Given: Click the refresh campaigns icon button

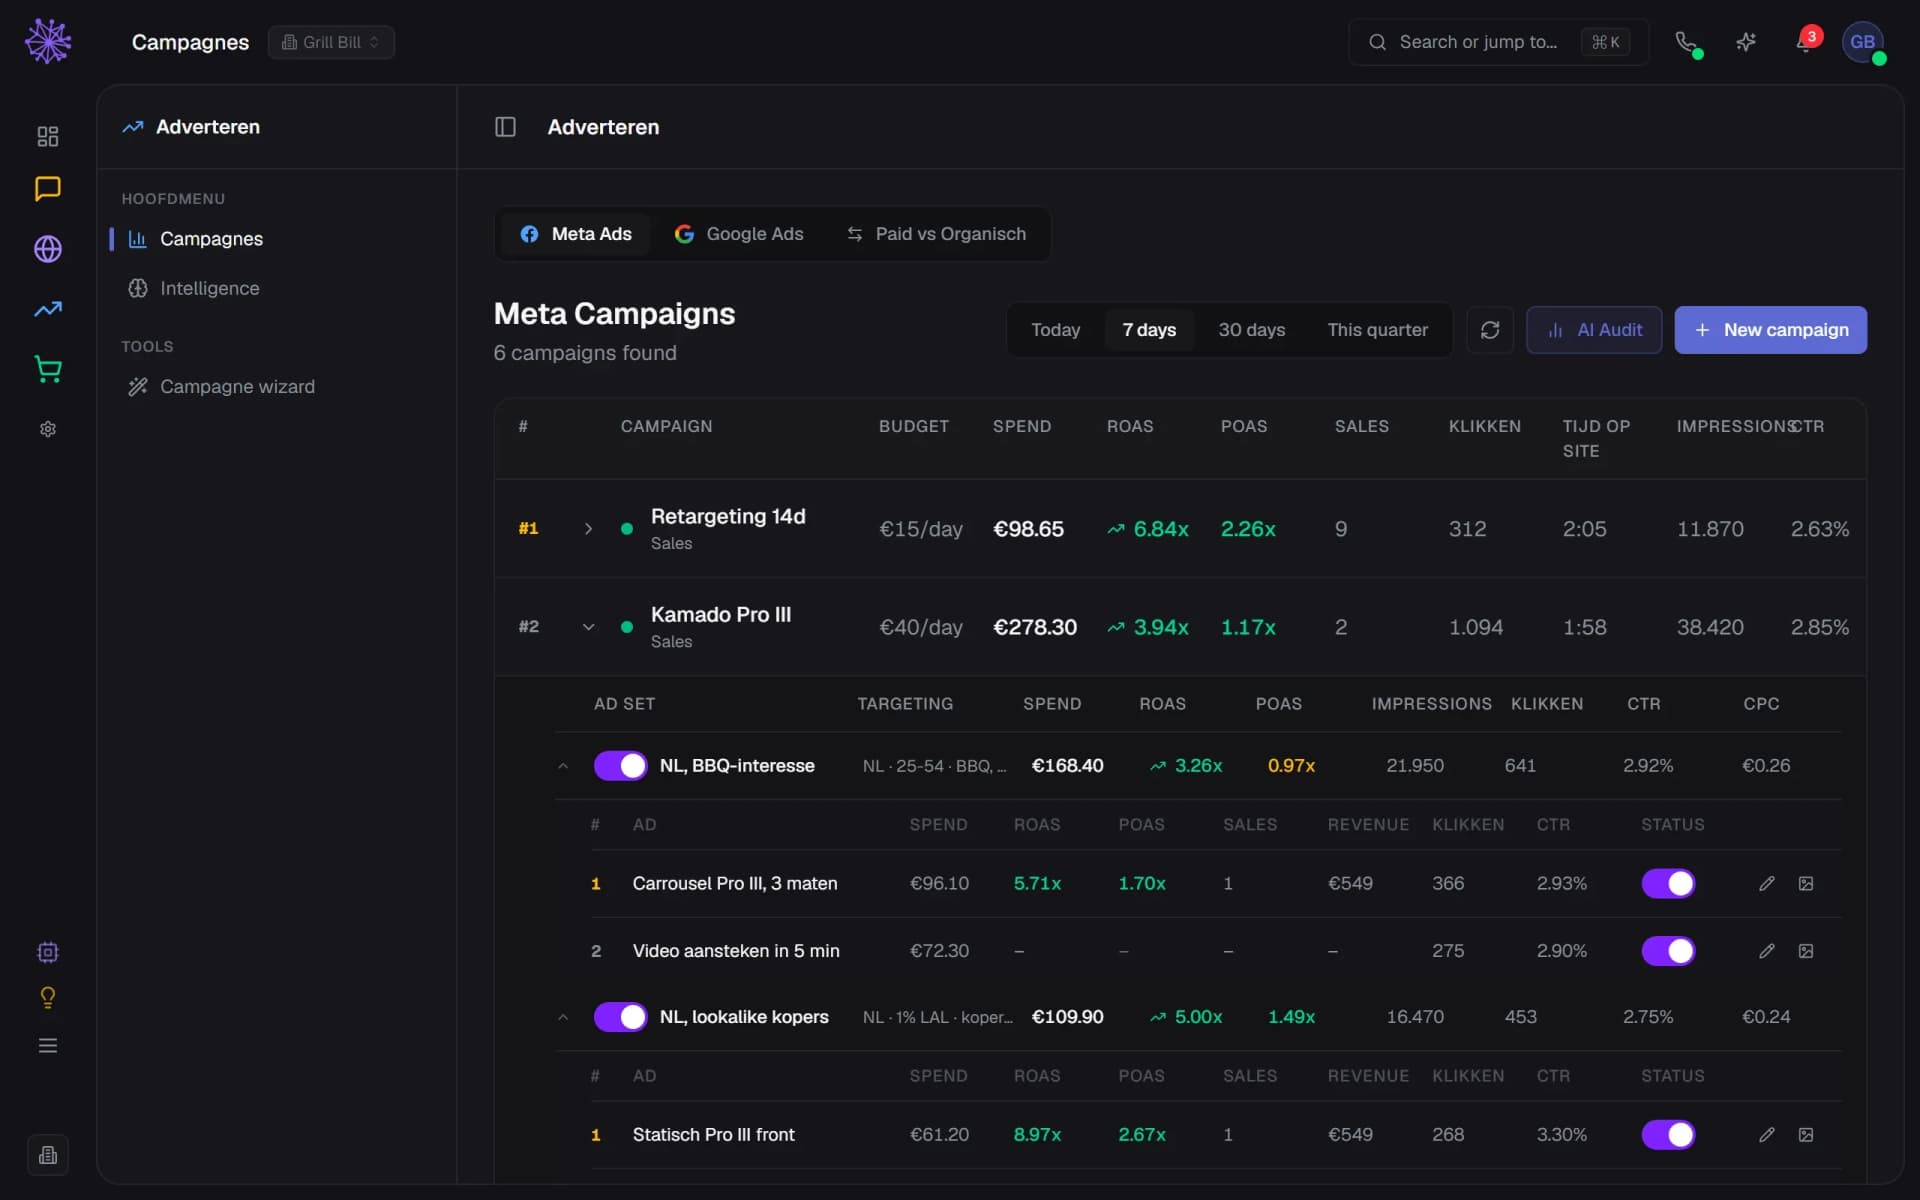Looking at the screenshot, I should [x=1490, y=330].
